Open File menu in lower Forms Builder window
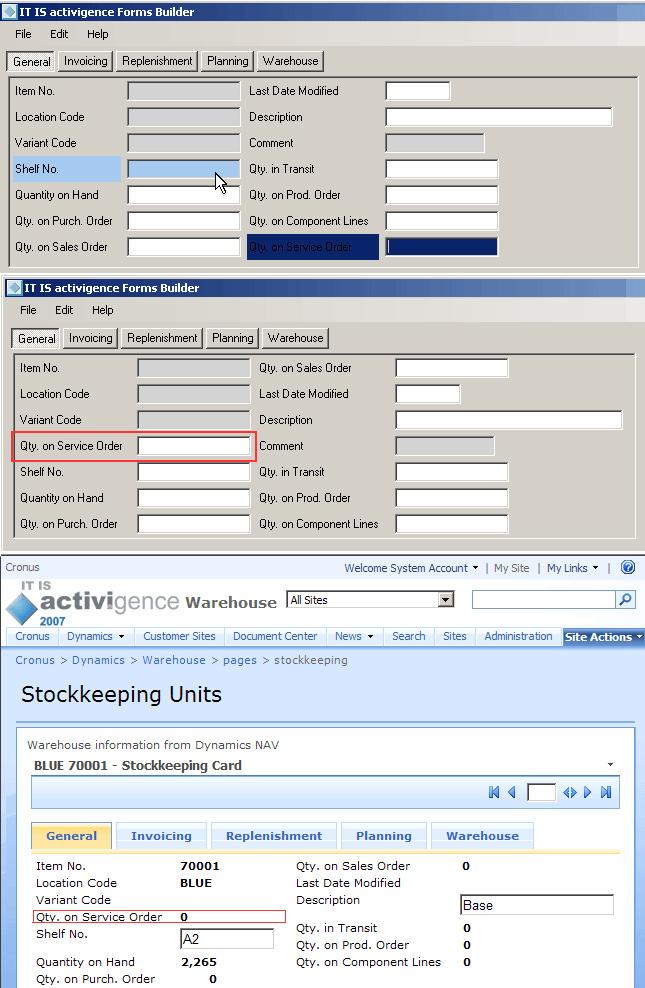The width and height of the screenshot is (645, 988). click(x=28, y=310)
